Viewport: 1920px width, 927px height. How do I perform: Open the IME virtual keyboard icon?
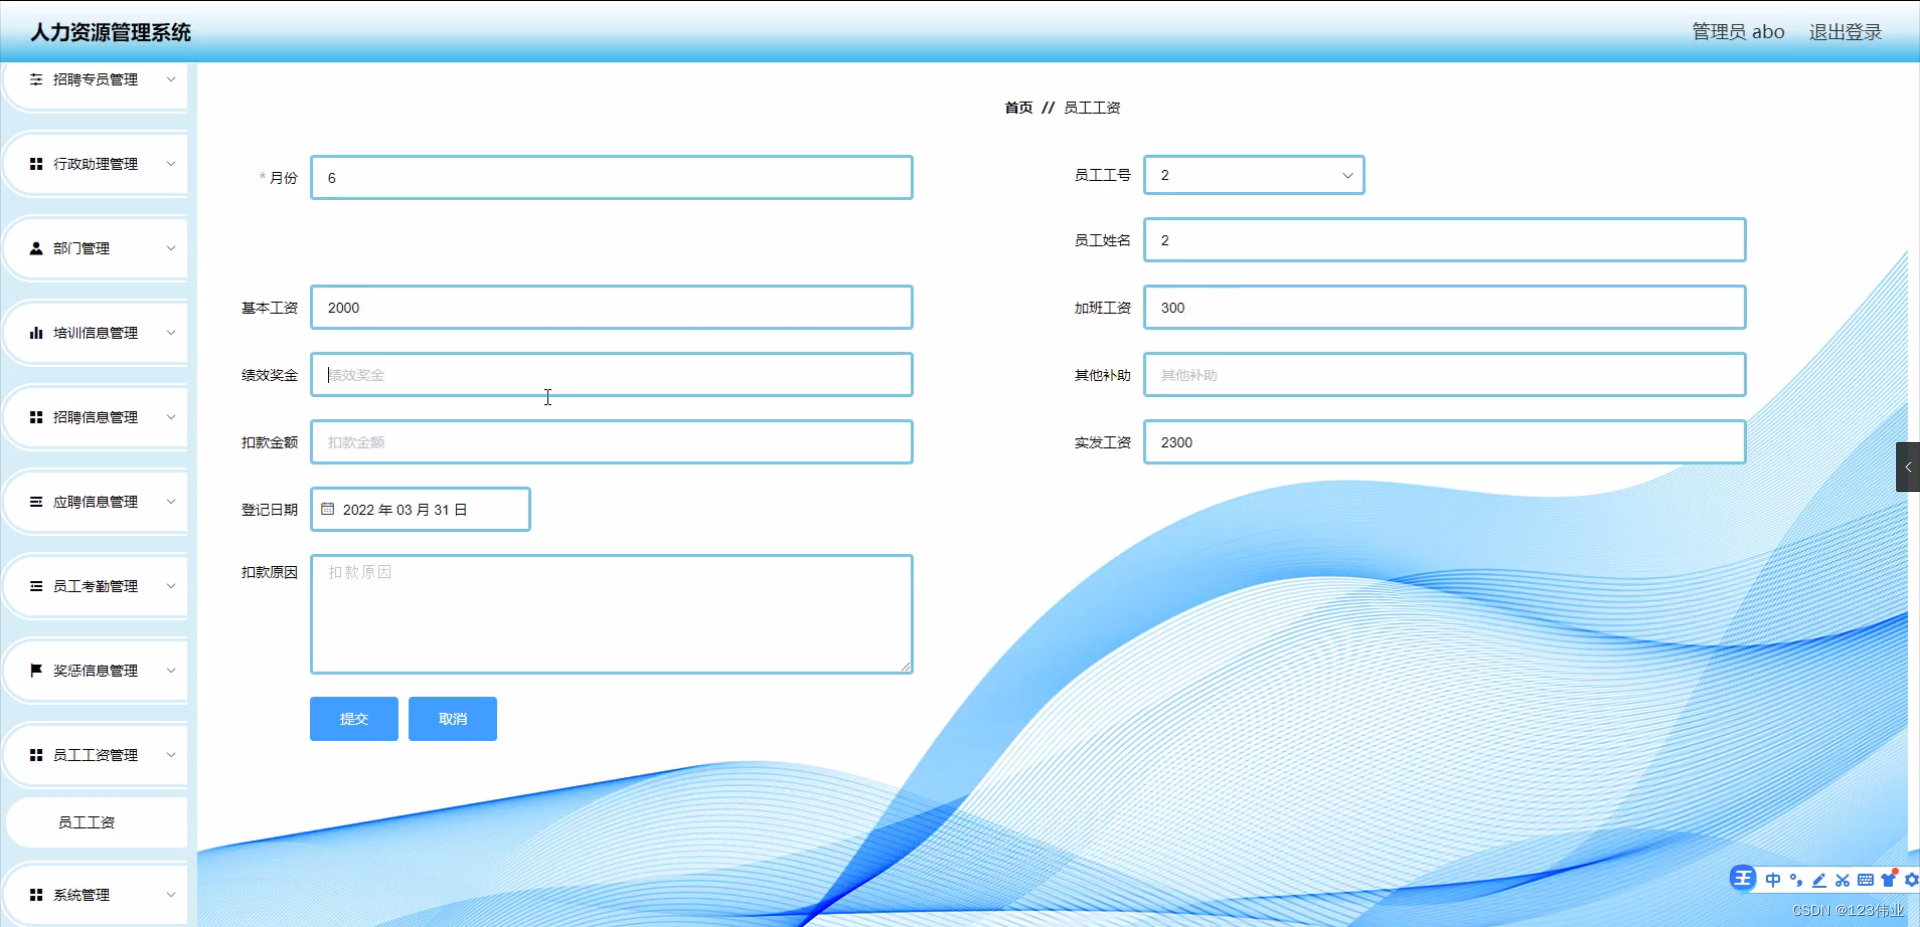[1866, 878]
